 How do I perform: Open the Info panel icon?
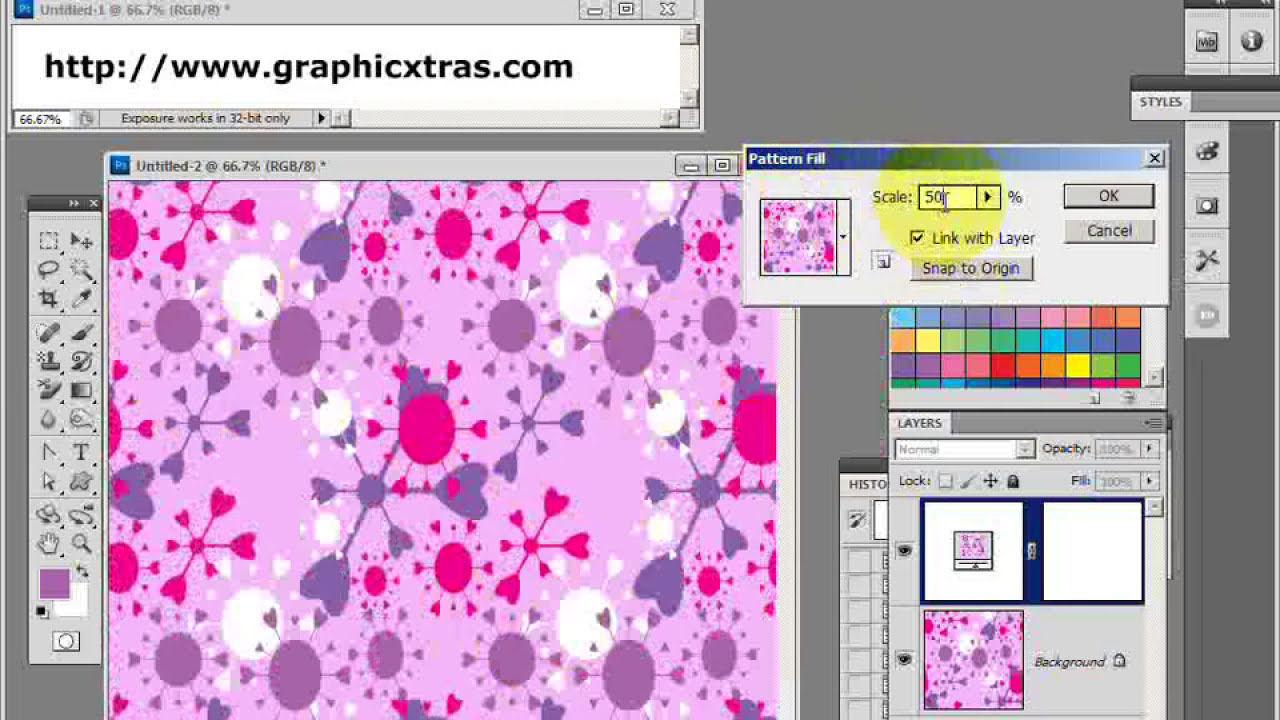tap(1252, 42)
